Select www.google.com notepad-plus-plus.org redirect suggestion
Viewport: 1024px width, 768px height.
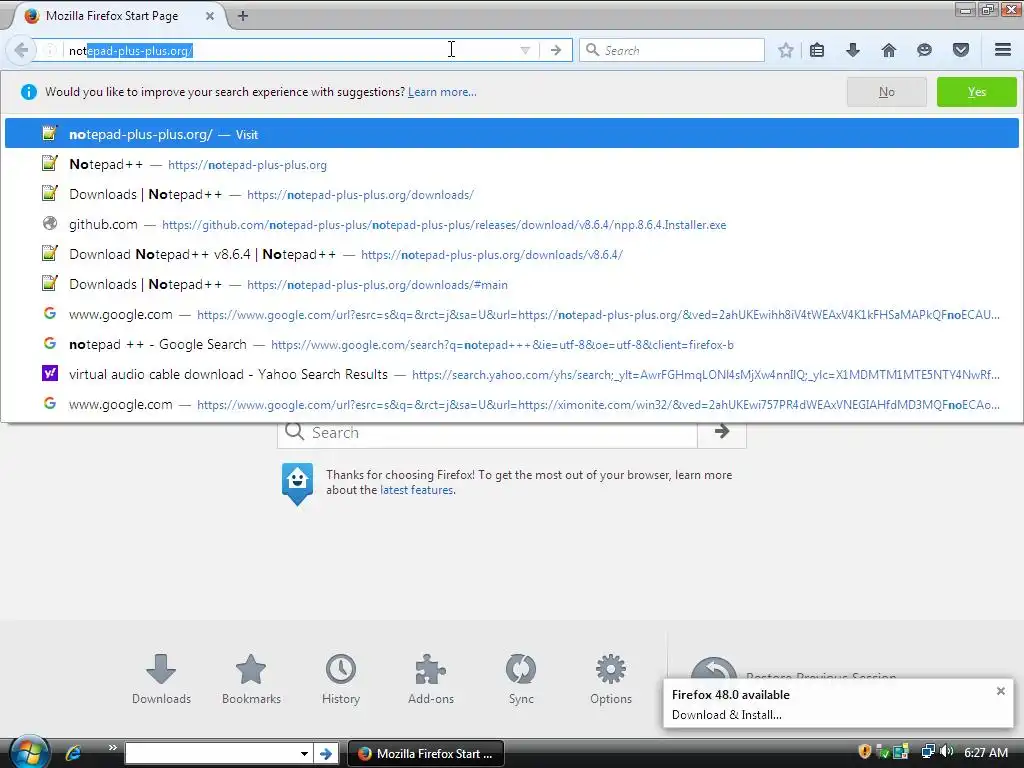(x=511, y=315)
